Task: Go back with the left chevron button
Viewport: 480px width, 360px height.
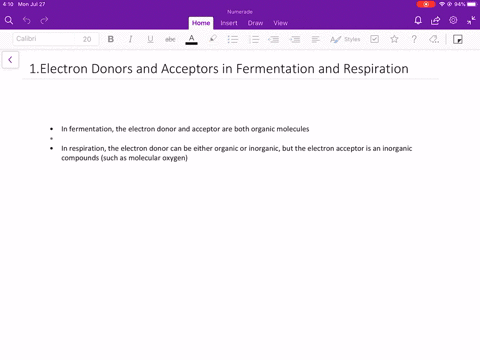Action: pyautogui.click(x=10, y=60)
